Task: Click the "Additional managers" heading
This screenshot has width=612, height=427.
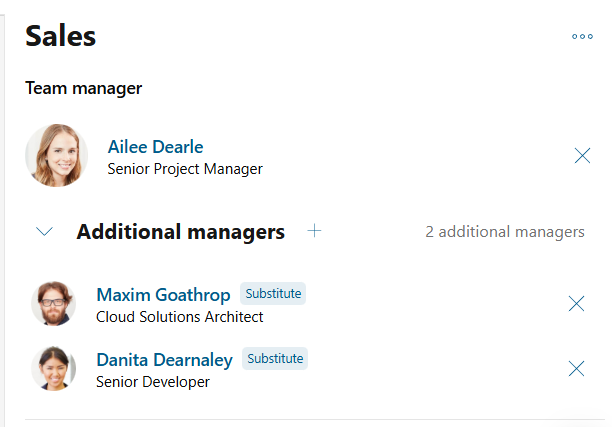Action: 181,232
